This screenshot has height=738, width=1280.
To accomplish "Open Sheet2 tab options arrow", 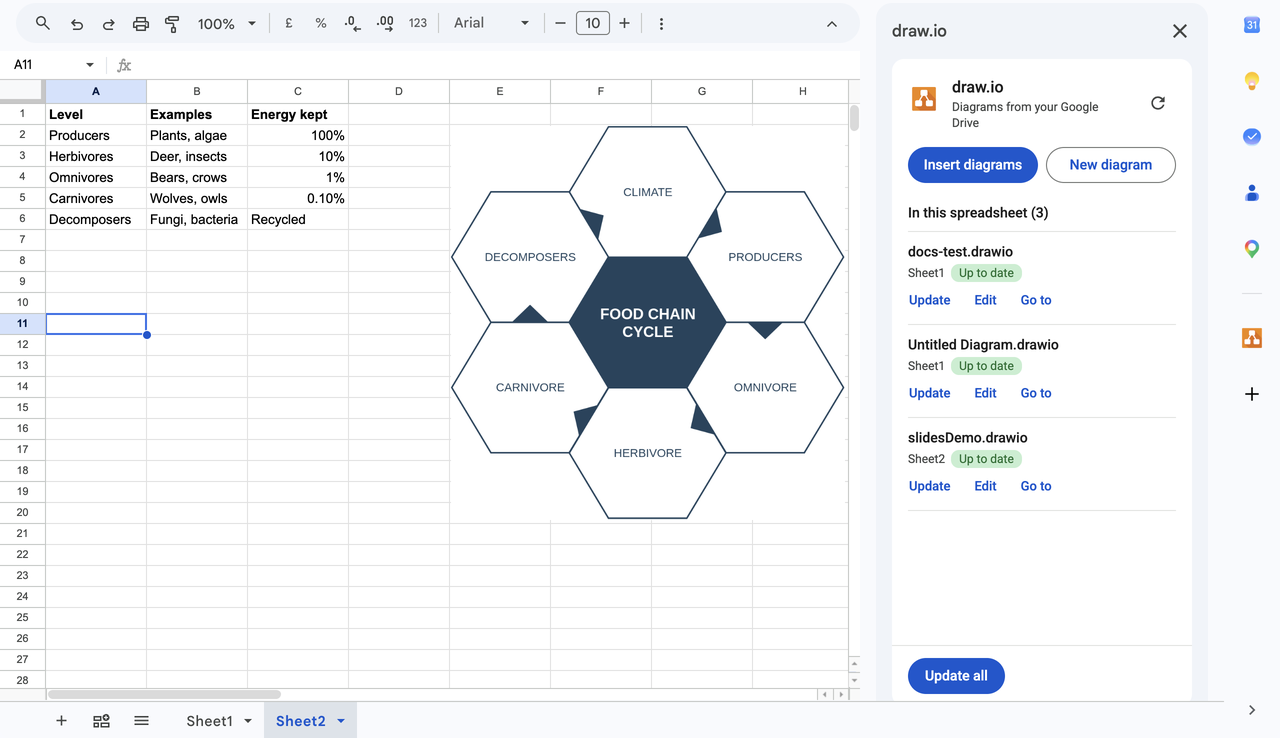I will pyautogui.click(x=341, y=721).
